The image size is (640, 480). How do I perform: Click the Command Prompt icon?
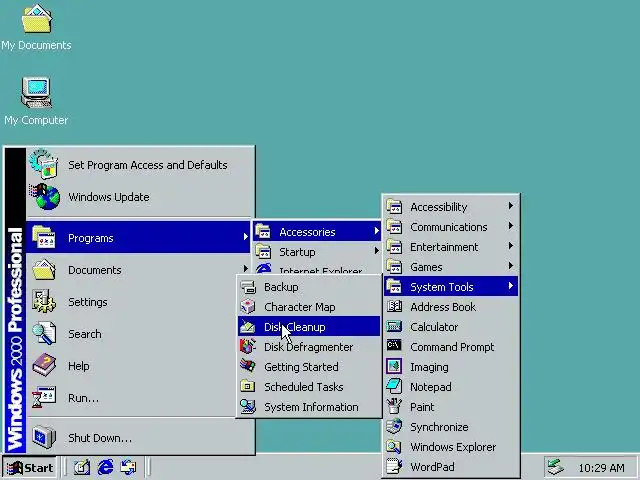[394, 346]
